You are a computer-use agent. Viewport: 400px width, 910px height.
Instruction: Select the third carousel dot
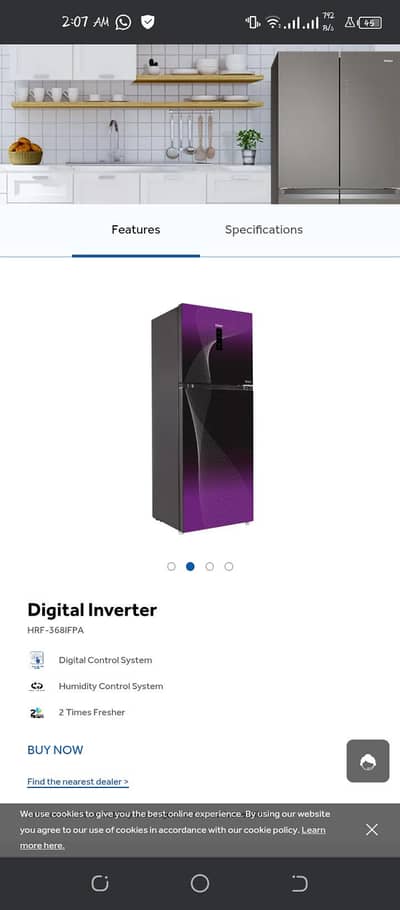point(210,566)
